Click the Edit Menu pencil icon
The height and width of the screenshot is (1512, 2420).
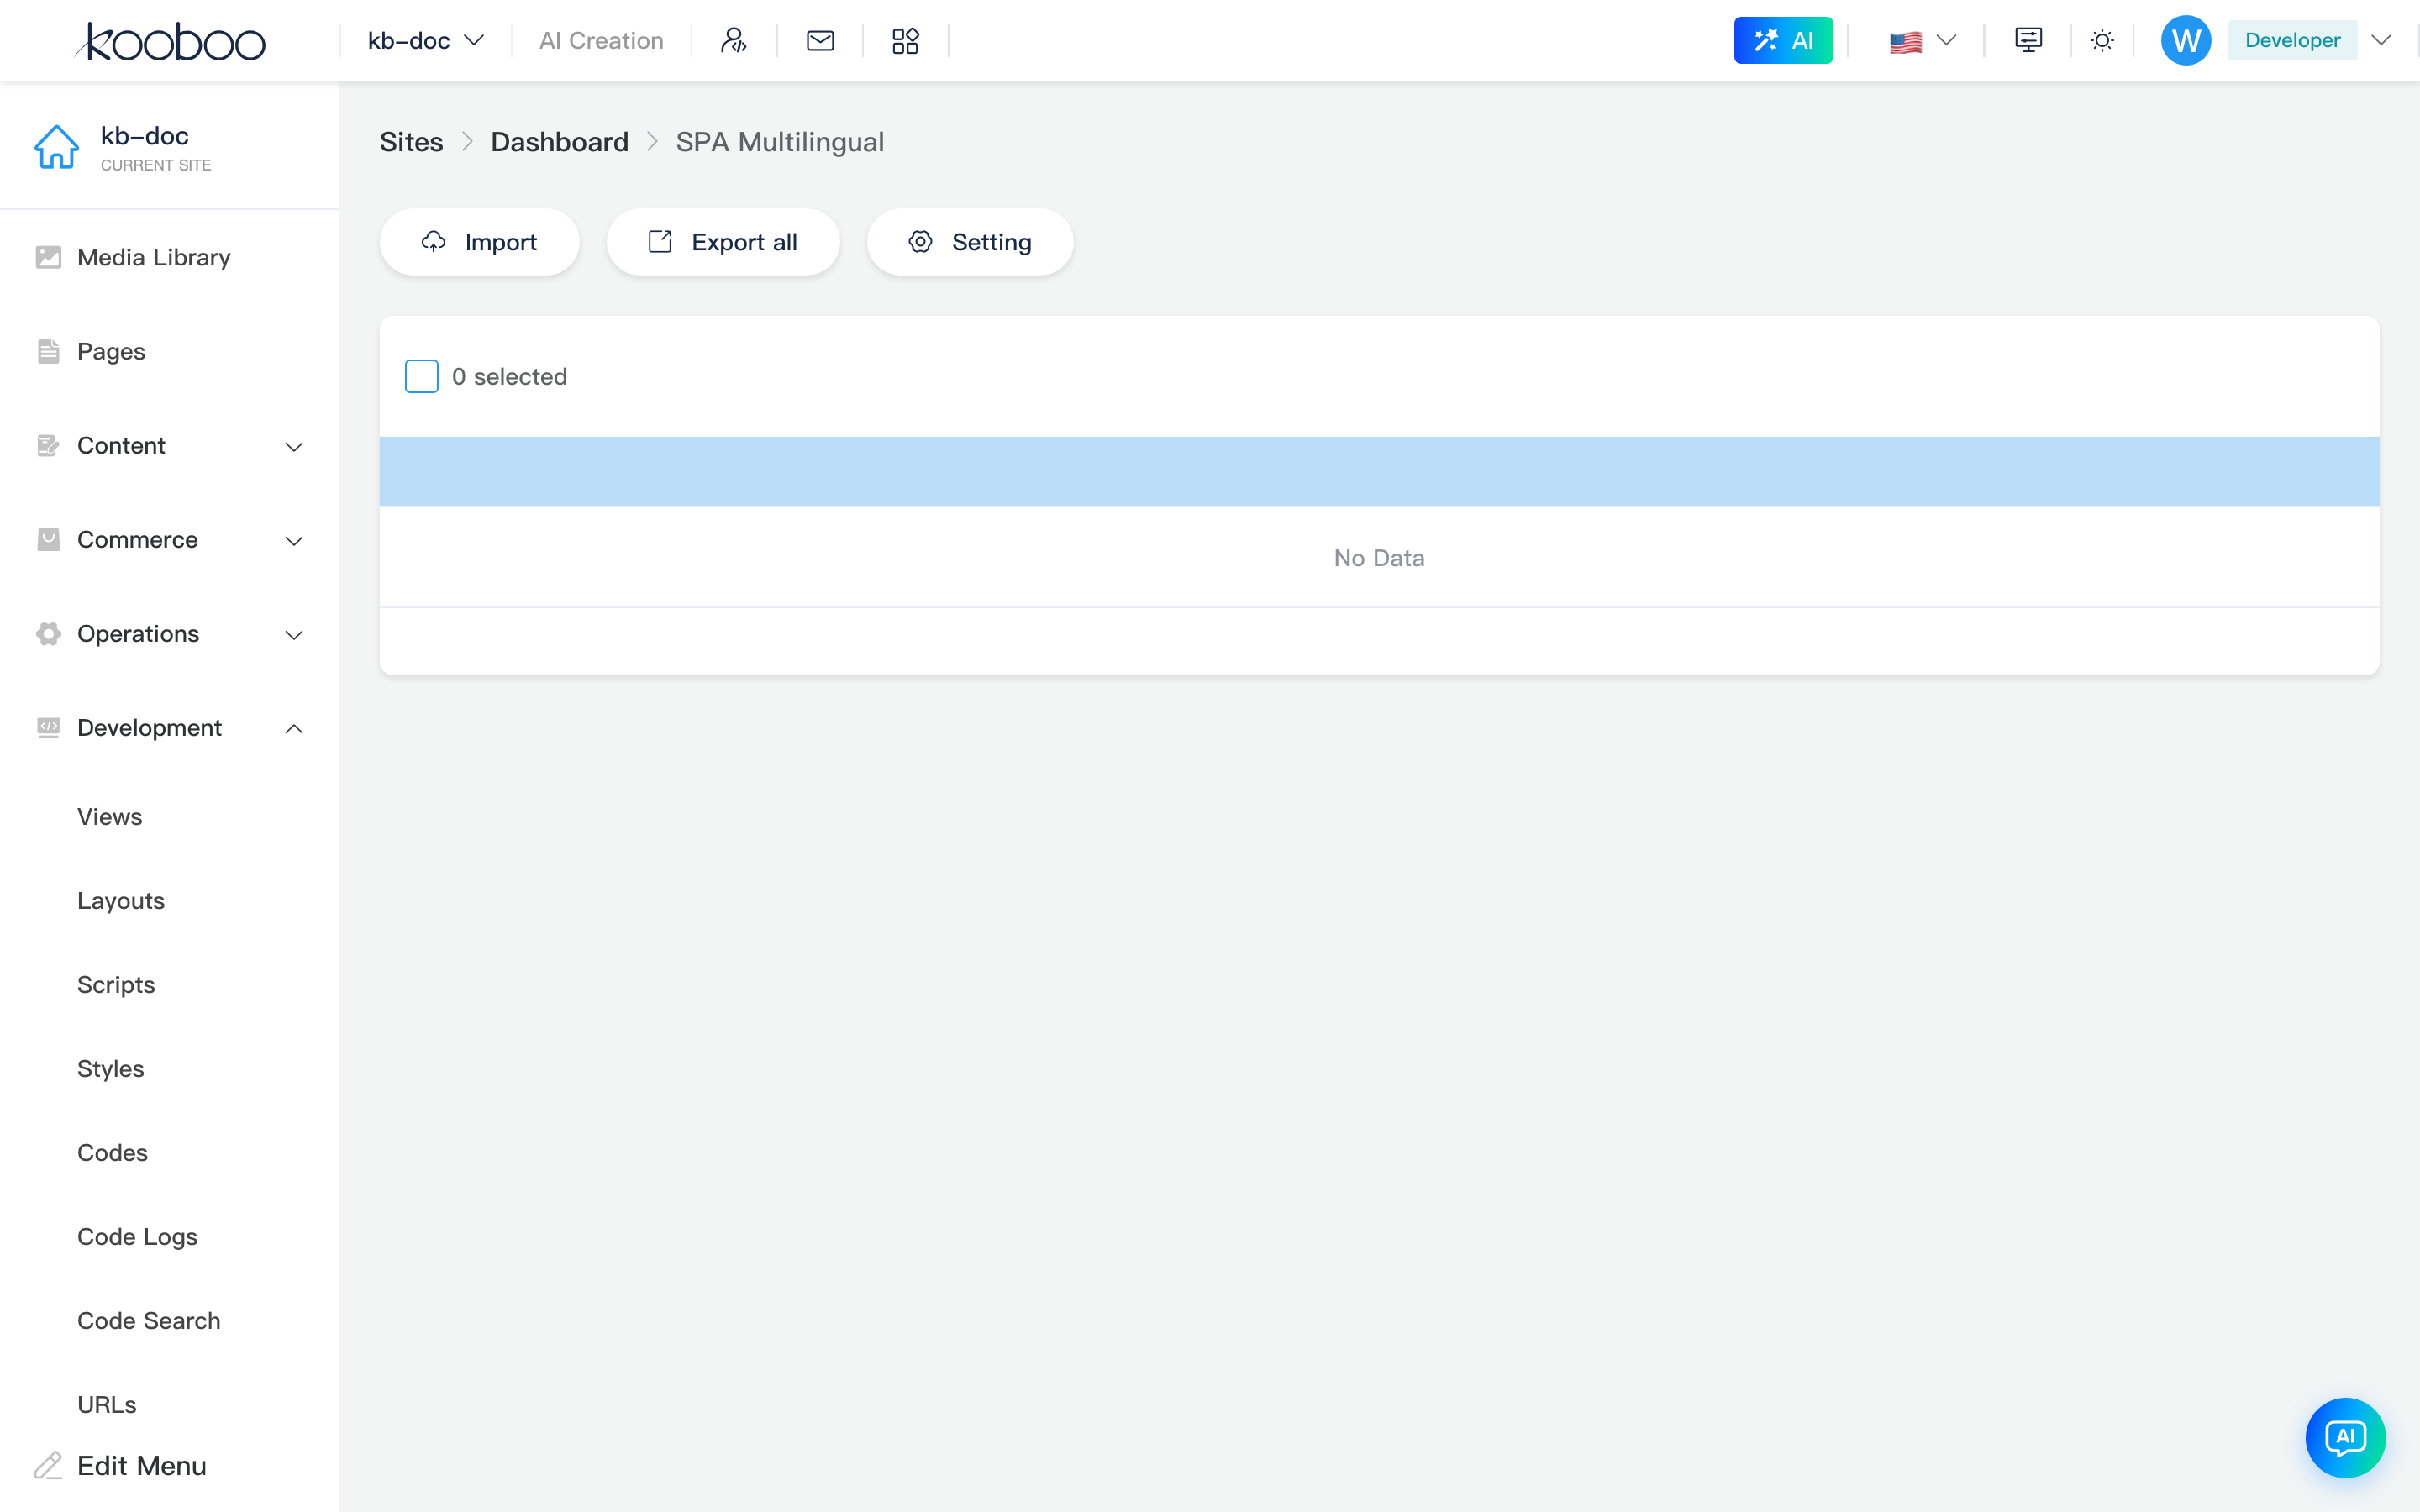pyautogui.click(x=48, y=1466)
